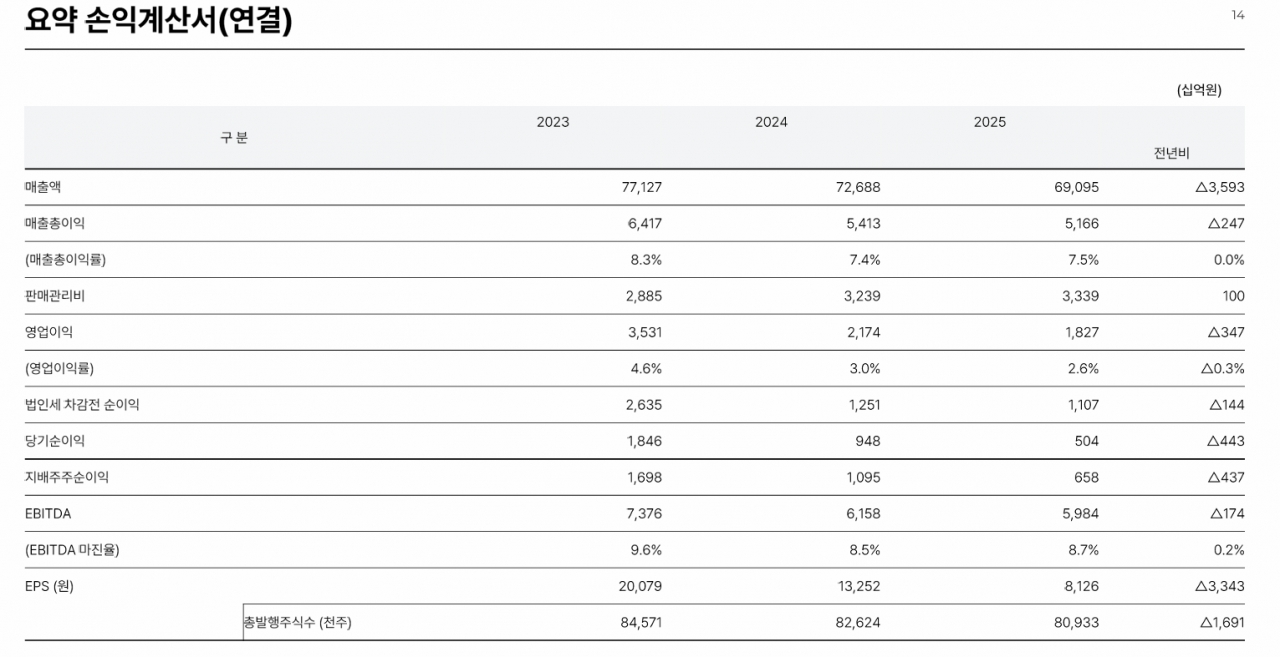Select the EPS (원) row label

tap(49, 586)
